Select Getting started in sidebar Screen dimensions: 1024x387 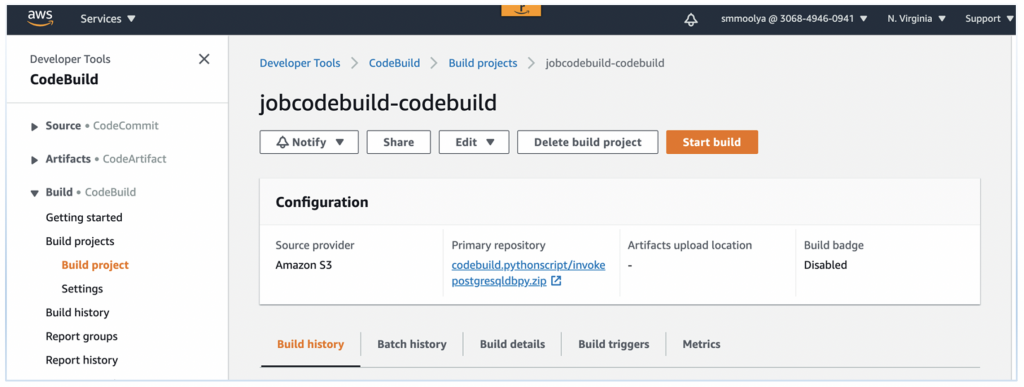coord(84,217)
